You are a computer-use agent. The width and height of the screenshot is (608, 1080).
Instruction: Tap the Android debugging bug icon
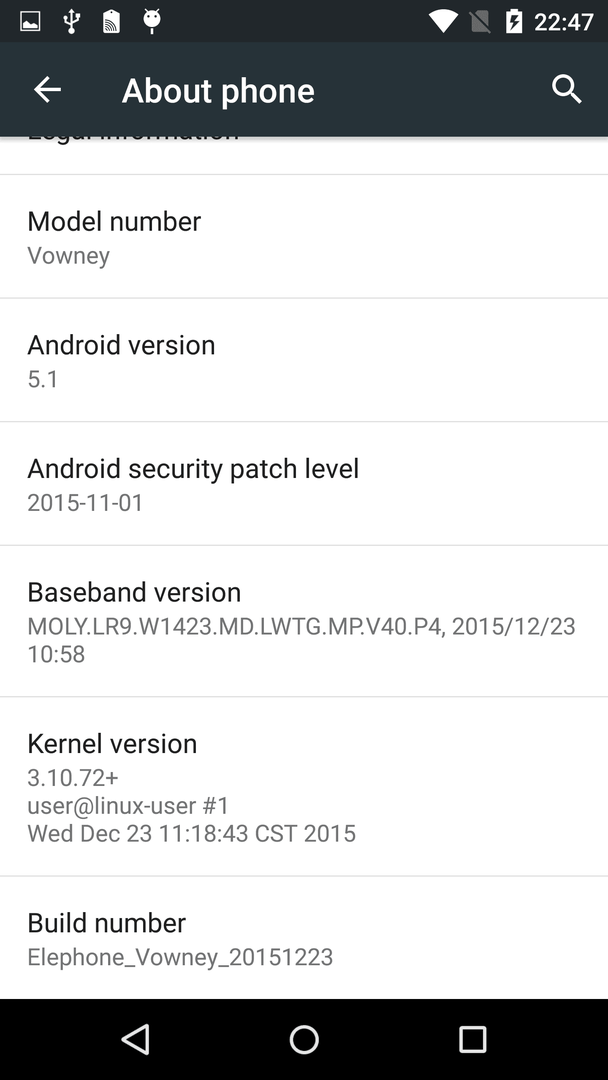pos(151,21)
